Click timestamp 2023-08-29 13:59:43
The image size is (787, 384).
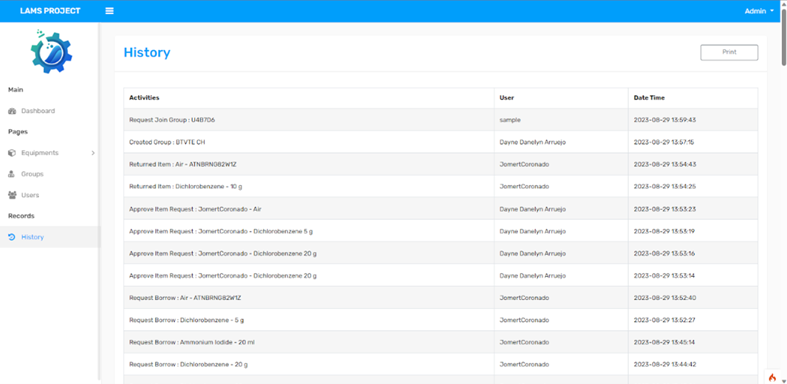[x=665, y=120]
